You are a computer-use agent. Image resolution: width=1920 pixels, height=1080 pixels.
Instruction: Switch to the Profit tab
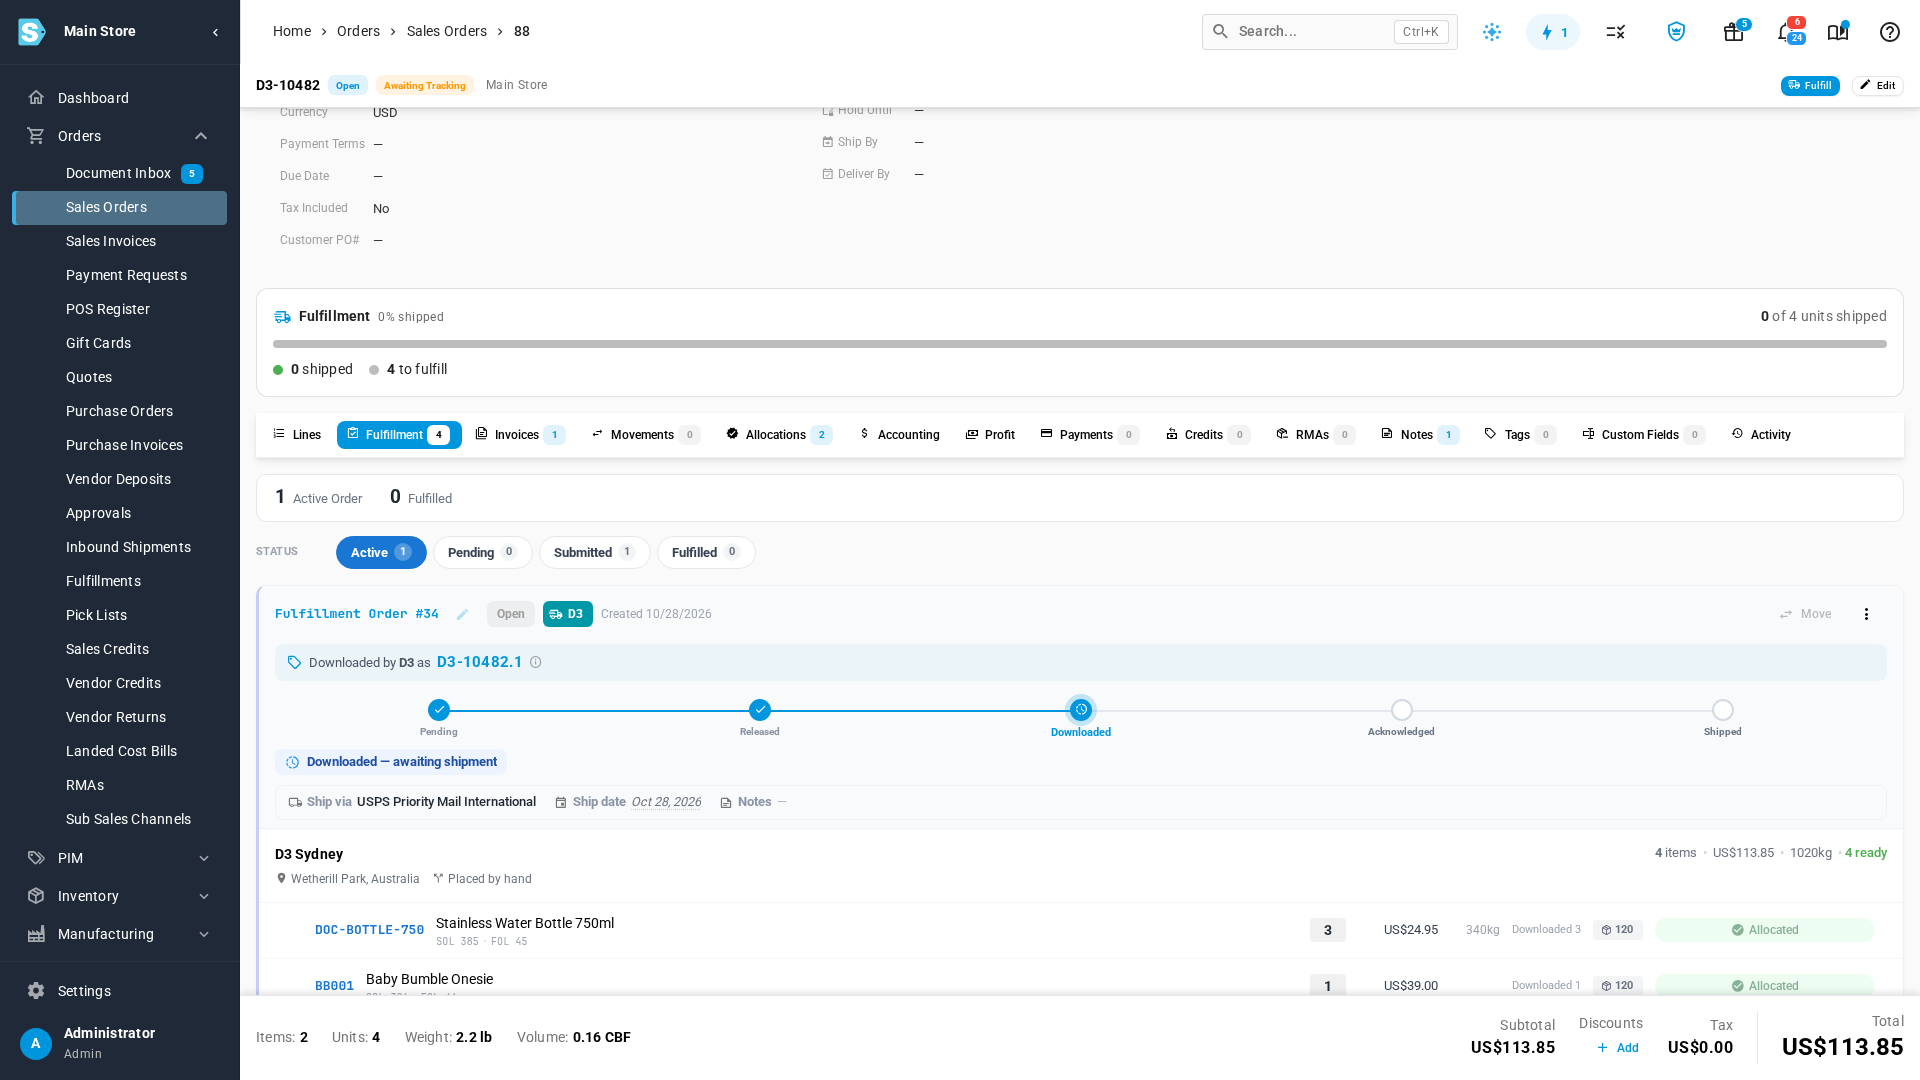(990, 435)
